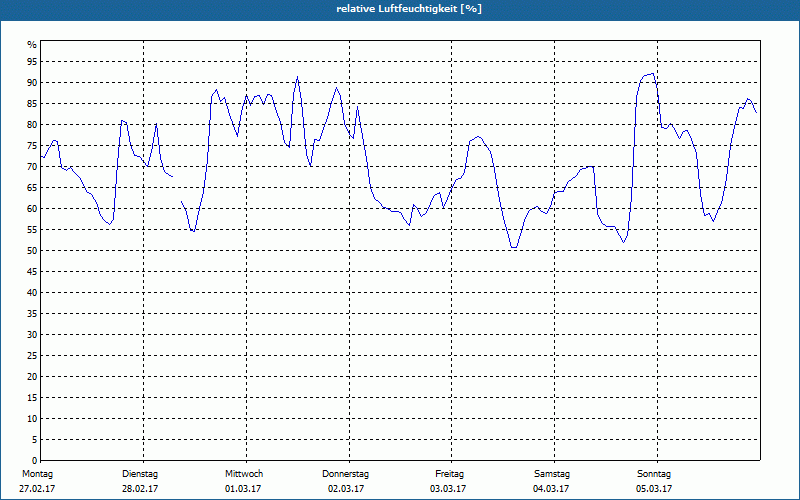Click the y-axis value 65
Viewport: 800px width, 500px height.
click(x=32, y=188)
